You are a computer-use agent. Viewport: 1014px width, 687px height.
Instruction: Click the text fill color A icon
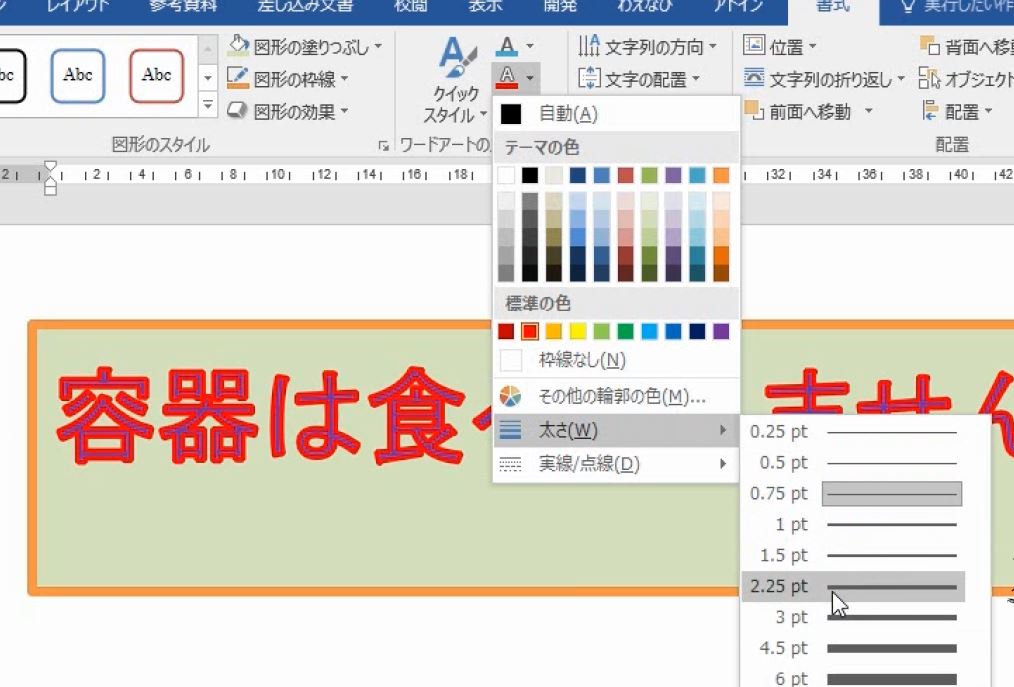tap(508, 46)
